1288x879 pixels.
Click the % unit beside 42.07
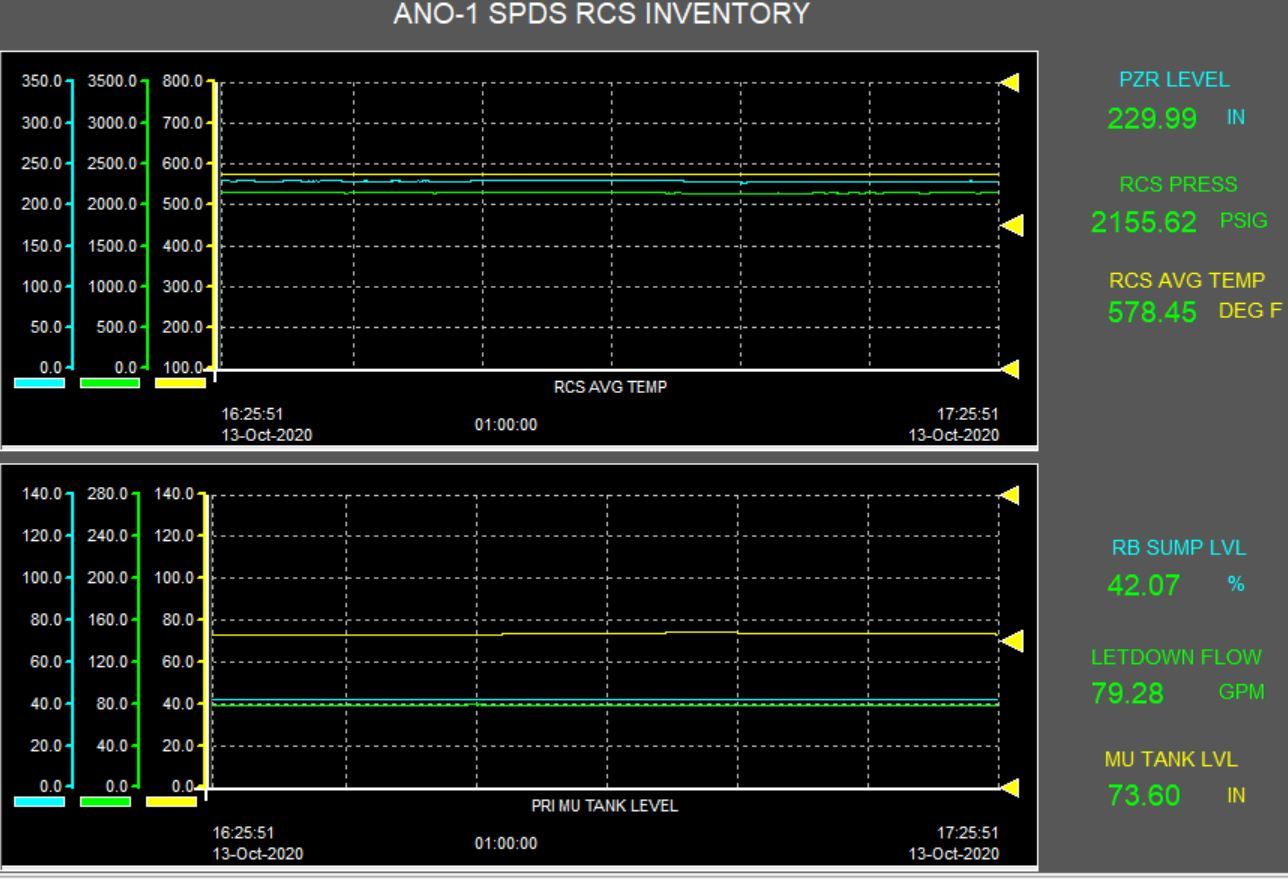pos(1236,585)
